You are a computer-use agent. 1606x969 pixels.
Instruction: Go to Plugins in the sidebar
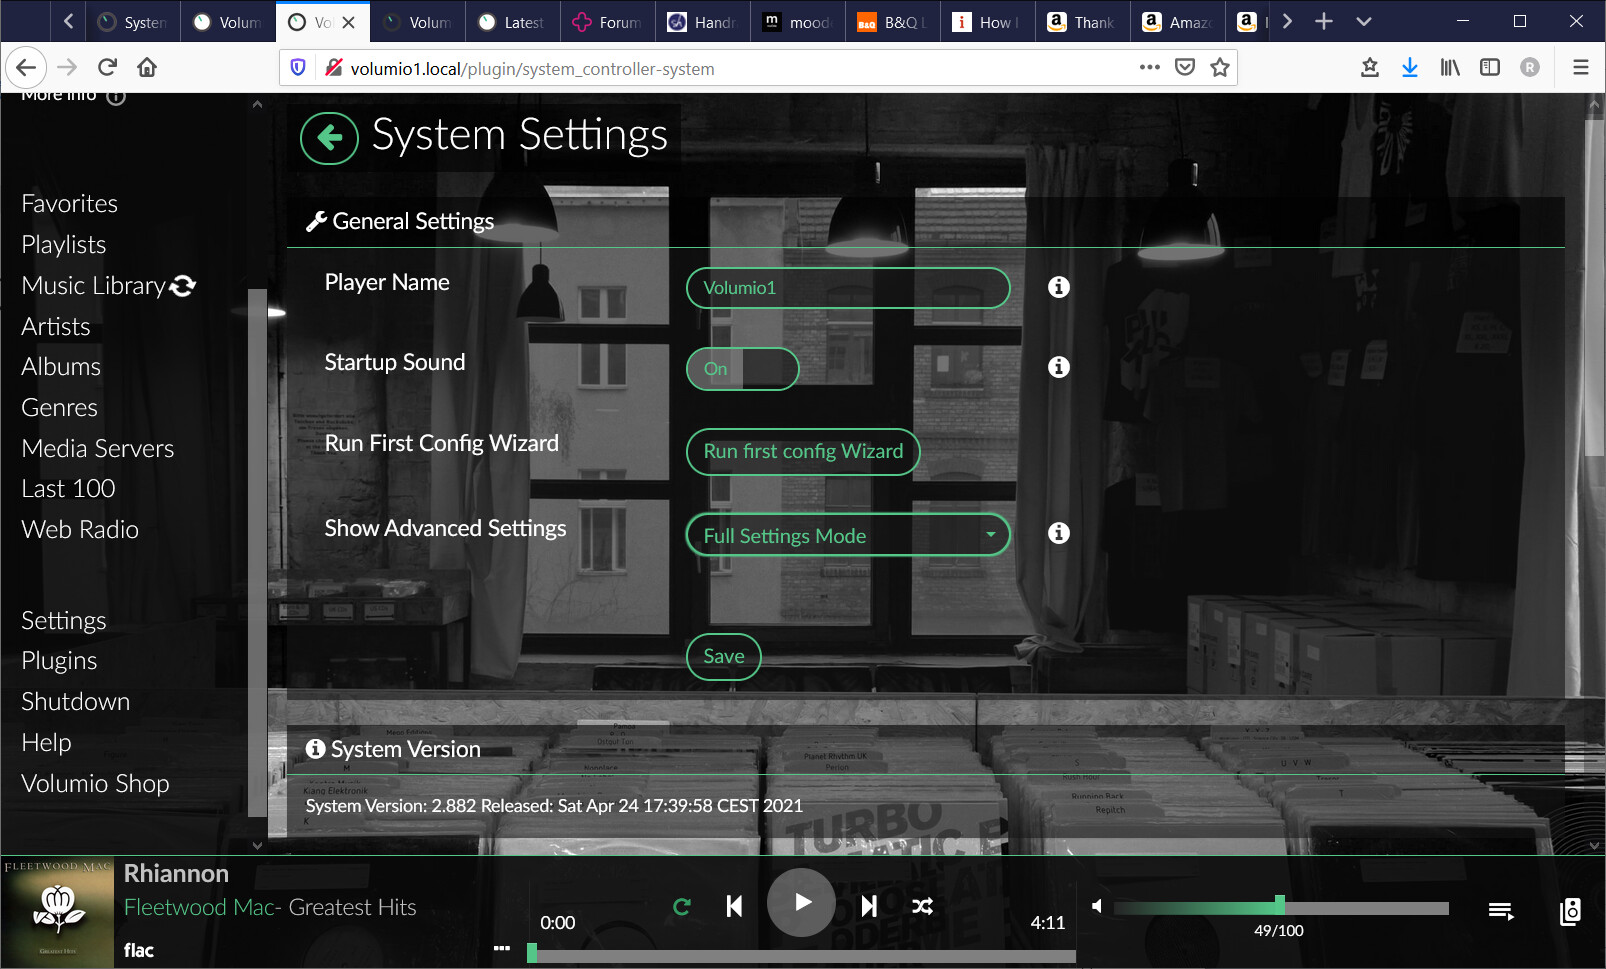tap(59, 661)
